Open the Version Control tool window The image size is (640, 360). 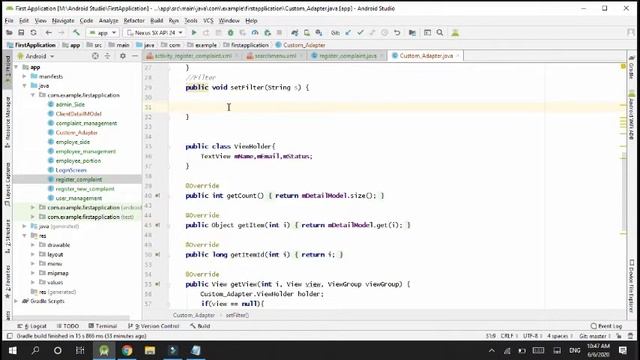[153, 326]
